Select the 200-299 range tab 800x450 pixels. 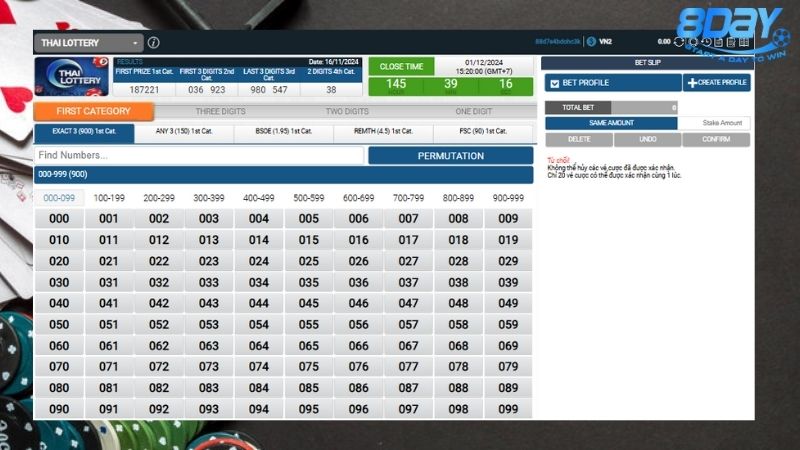coord(159,198)
